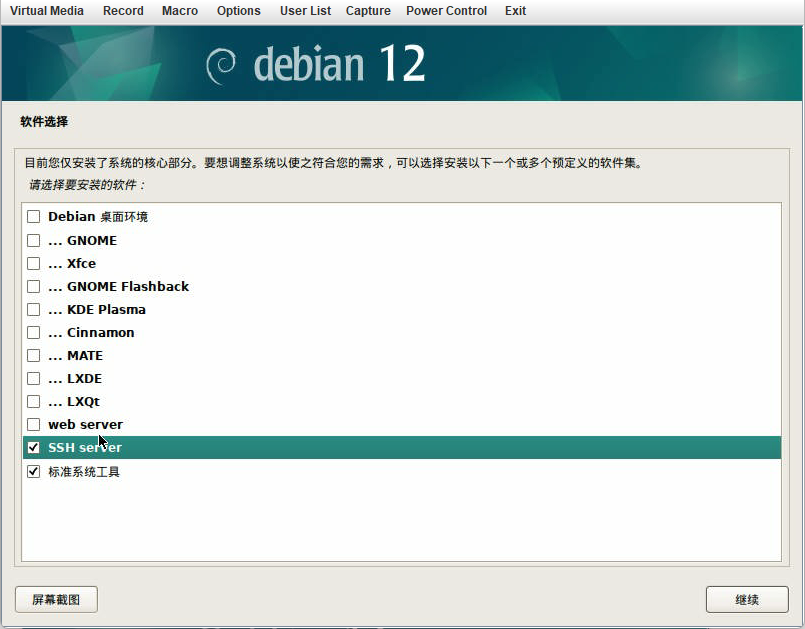The height and width of the screenshot is (629, 805).
Task: Enable GNOME Flashback installation
Action: [x=33, y=286]
